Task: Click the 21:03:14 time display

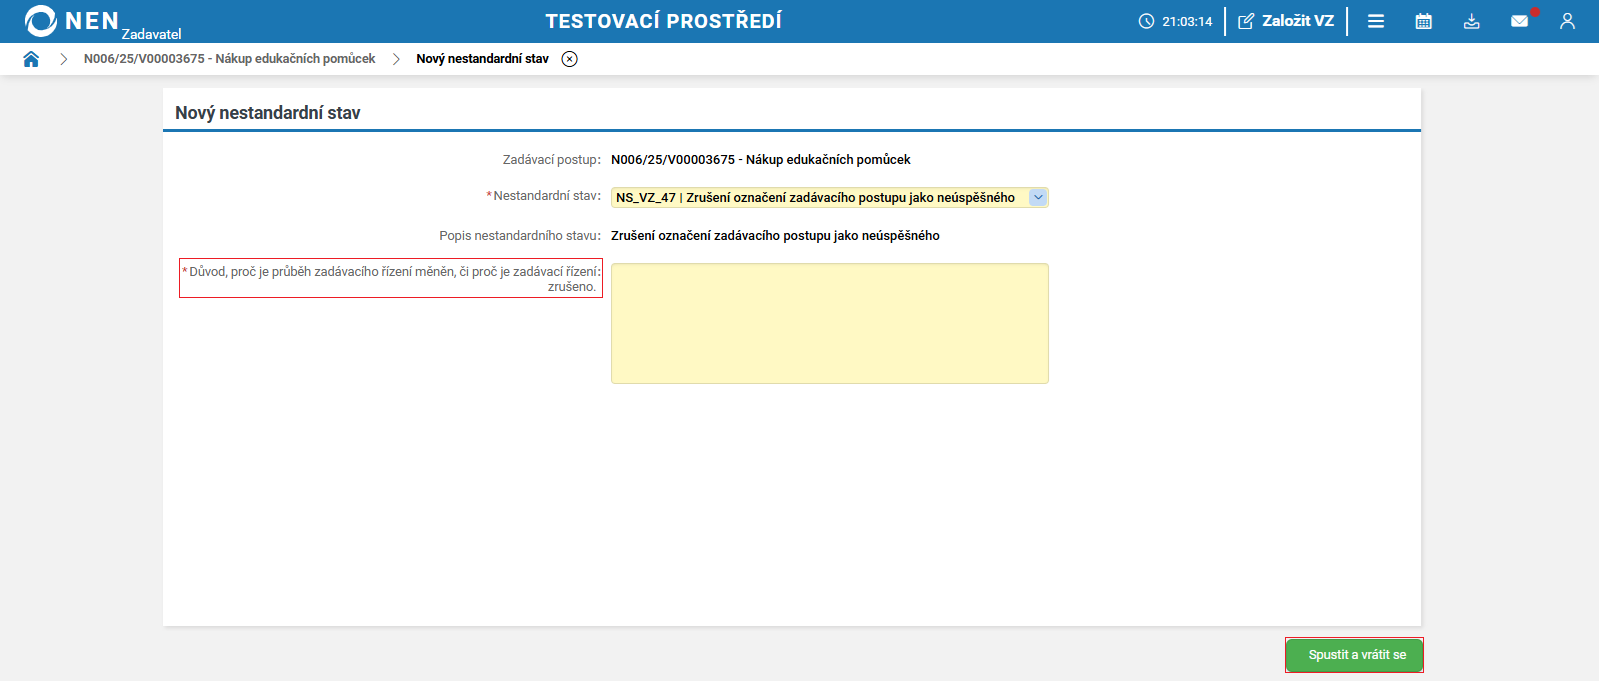Action: click(1187, 21)
